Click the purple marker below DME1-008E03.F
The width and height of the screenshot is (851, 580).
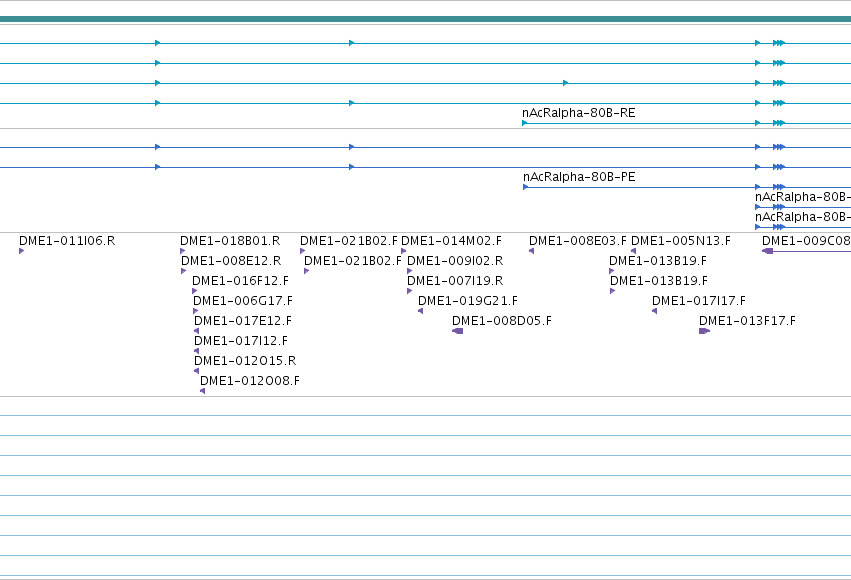531,251
